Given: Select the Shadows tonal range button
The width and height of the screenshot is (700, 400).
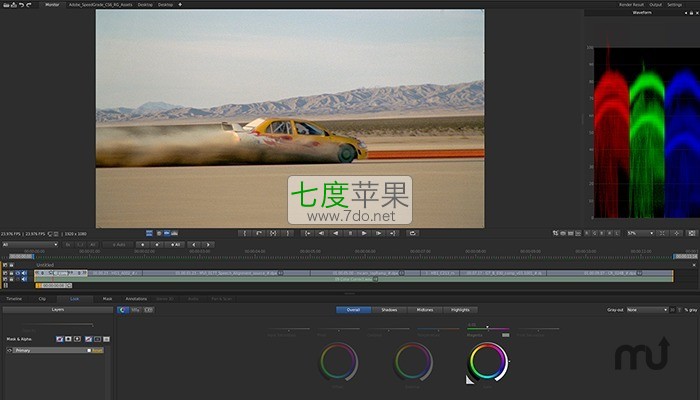Looking at the screenshot, I should pyautogui.click(x=389, y=310).
